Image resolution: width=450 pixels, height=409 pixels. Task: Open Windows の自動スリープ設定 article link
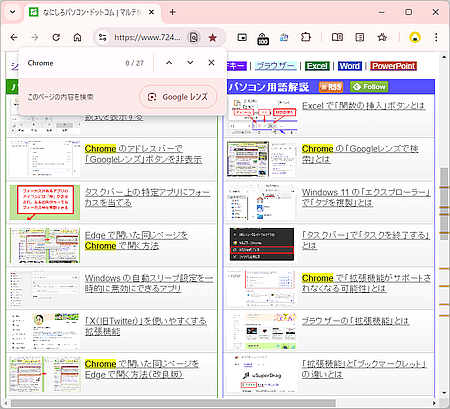click(149, 283)
